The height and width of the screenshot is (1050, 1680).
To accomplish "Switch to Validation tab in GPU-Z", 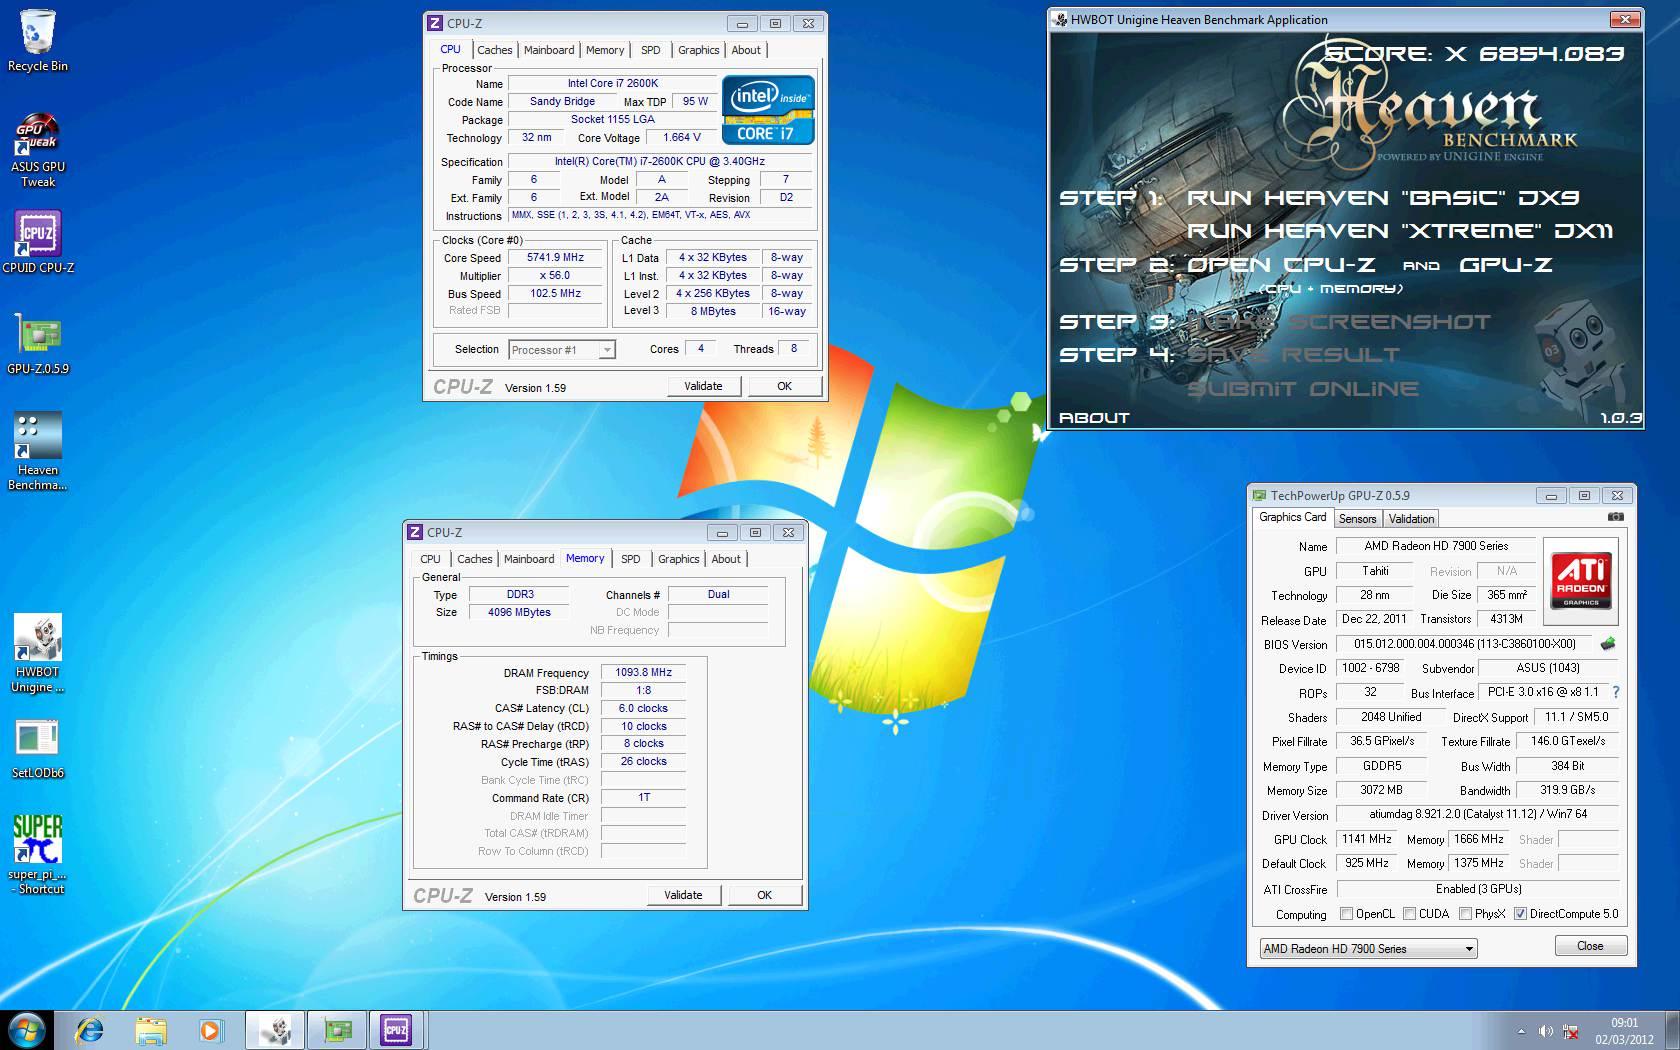I will (1411, 518).
